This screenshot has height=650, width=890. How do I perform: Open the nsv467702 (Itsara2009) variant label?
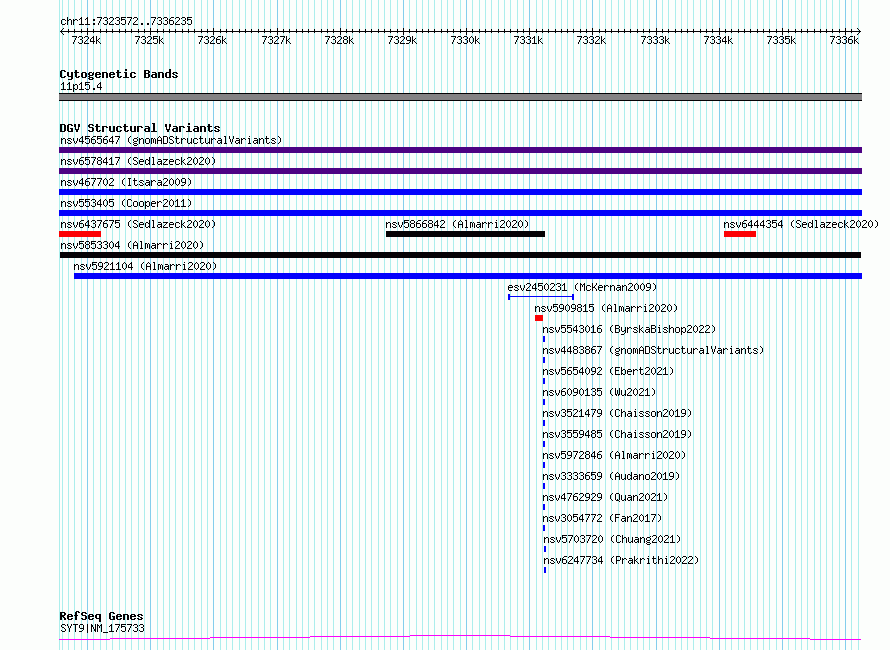(126, 182)
